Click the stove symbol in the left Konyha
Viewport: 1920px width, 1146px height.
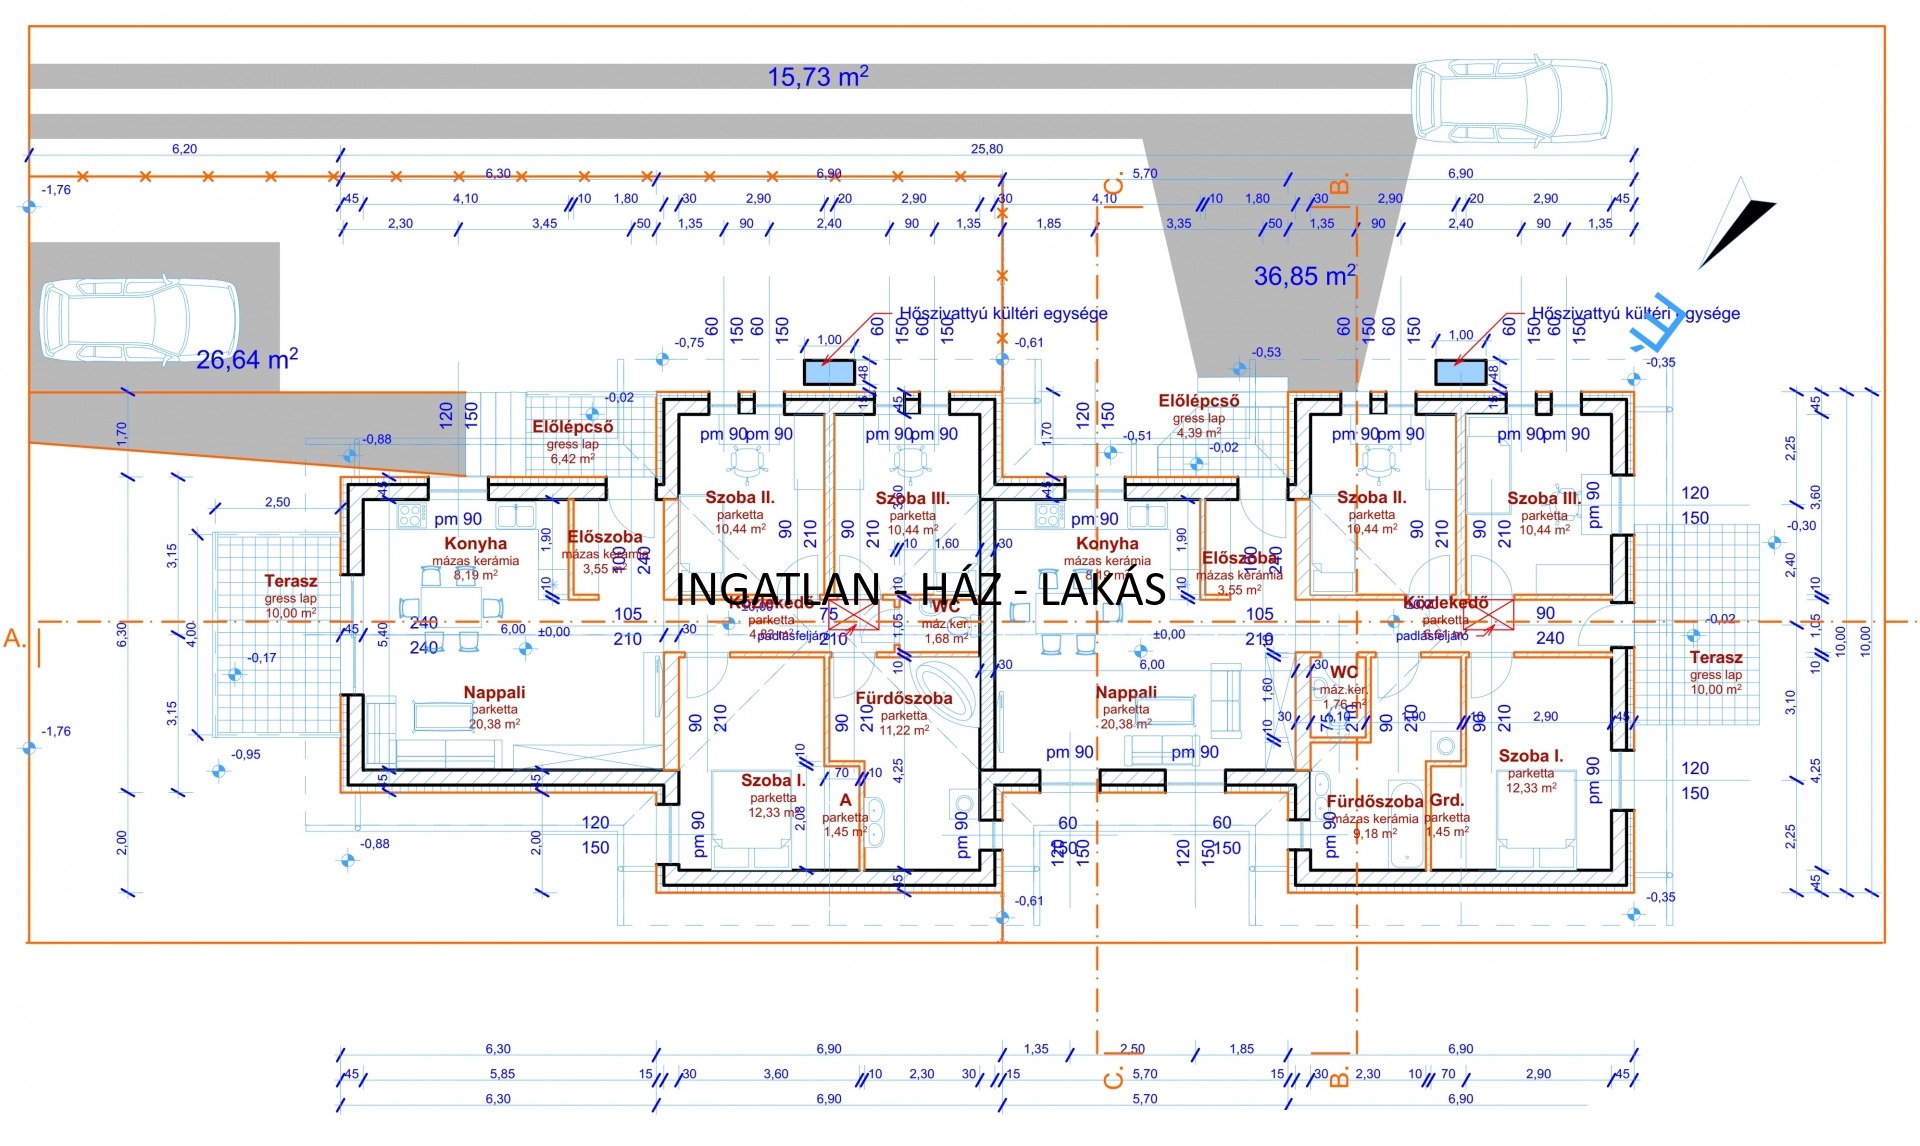[x=412, y=516]
